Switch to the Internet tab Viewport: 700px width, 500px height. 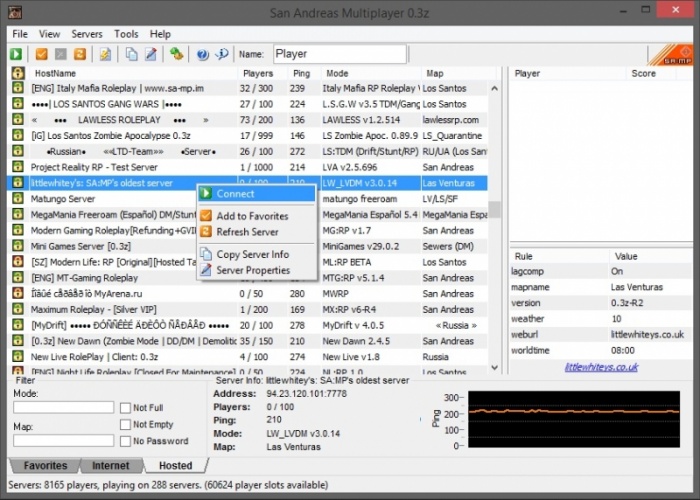coord(110,466)
